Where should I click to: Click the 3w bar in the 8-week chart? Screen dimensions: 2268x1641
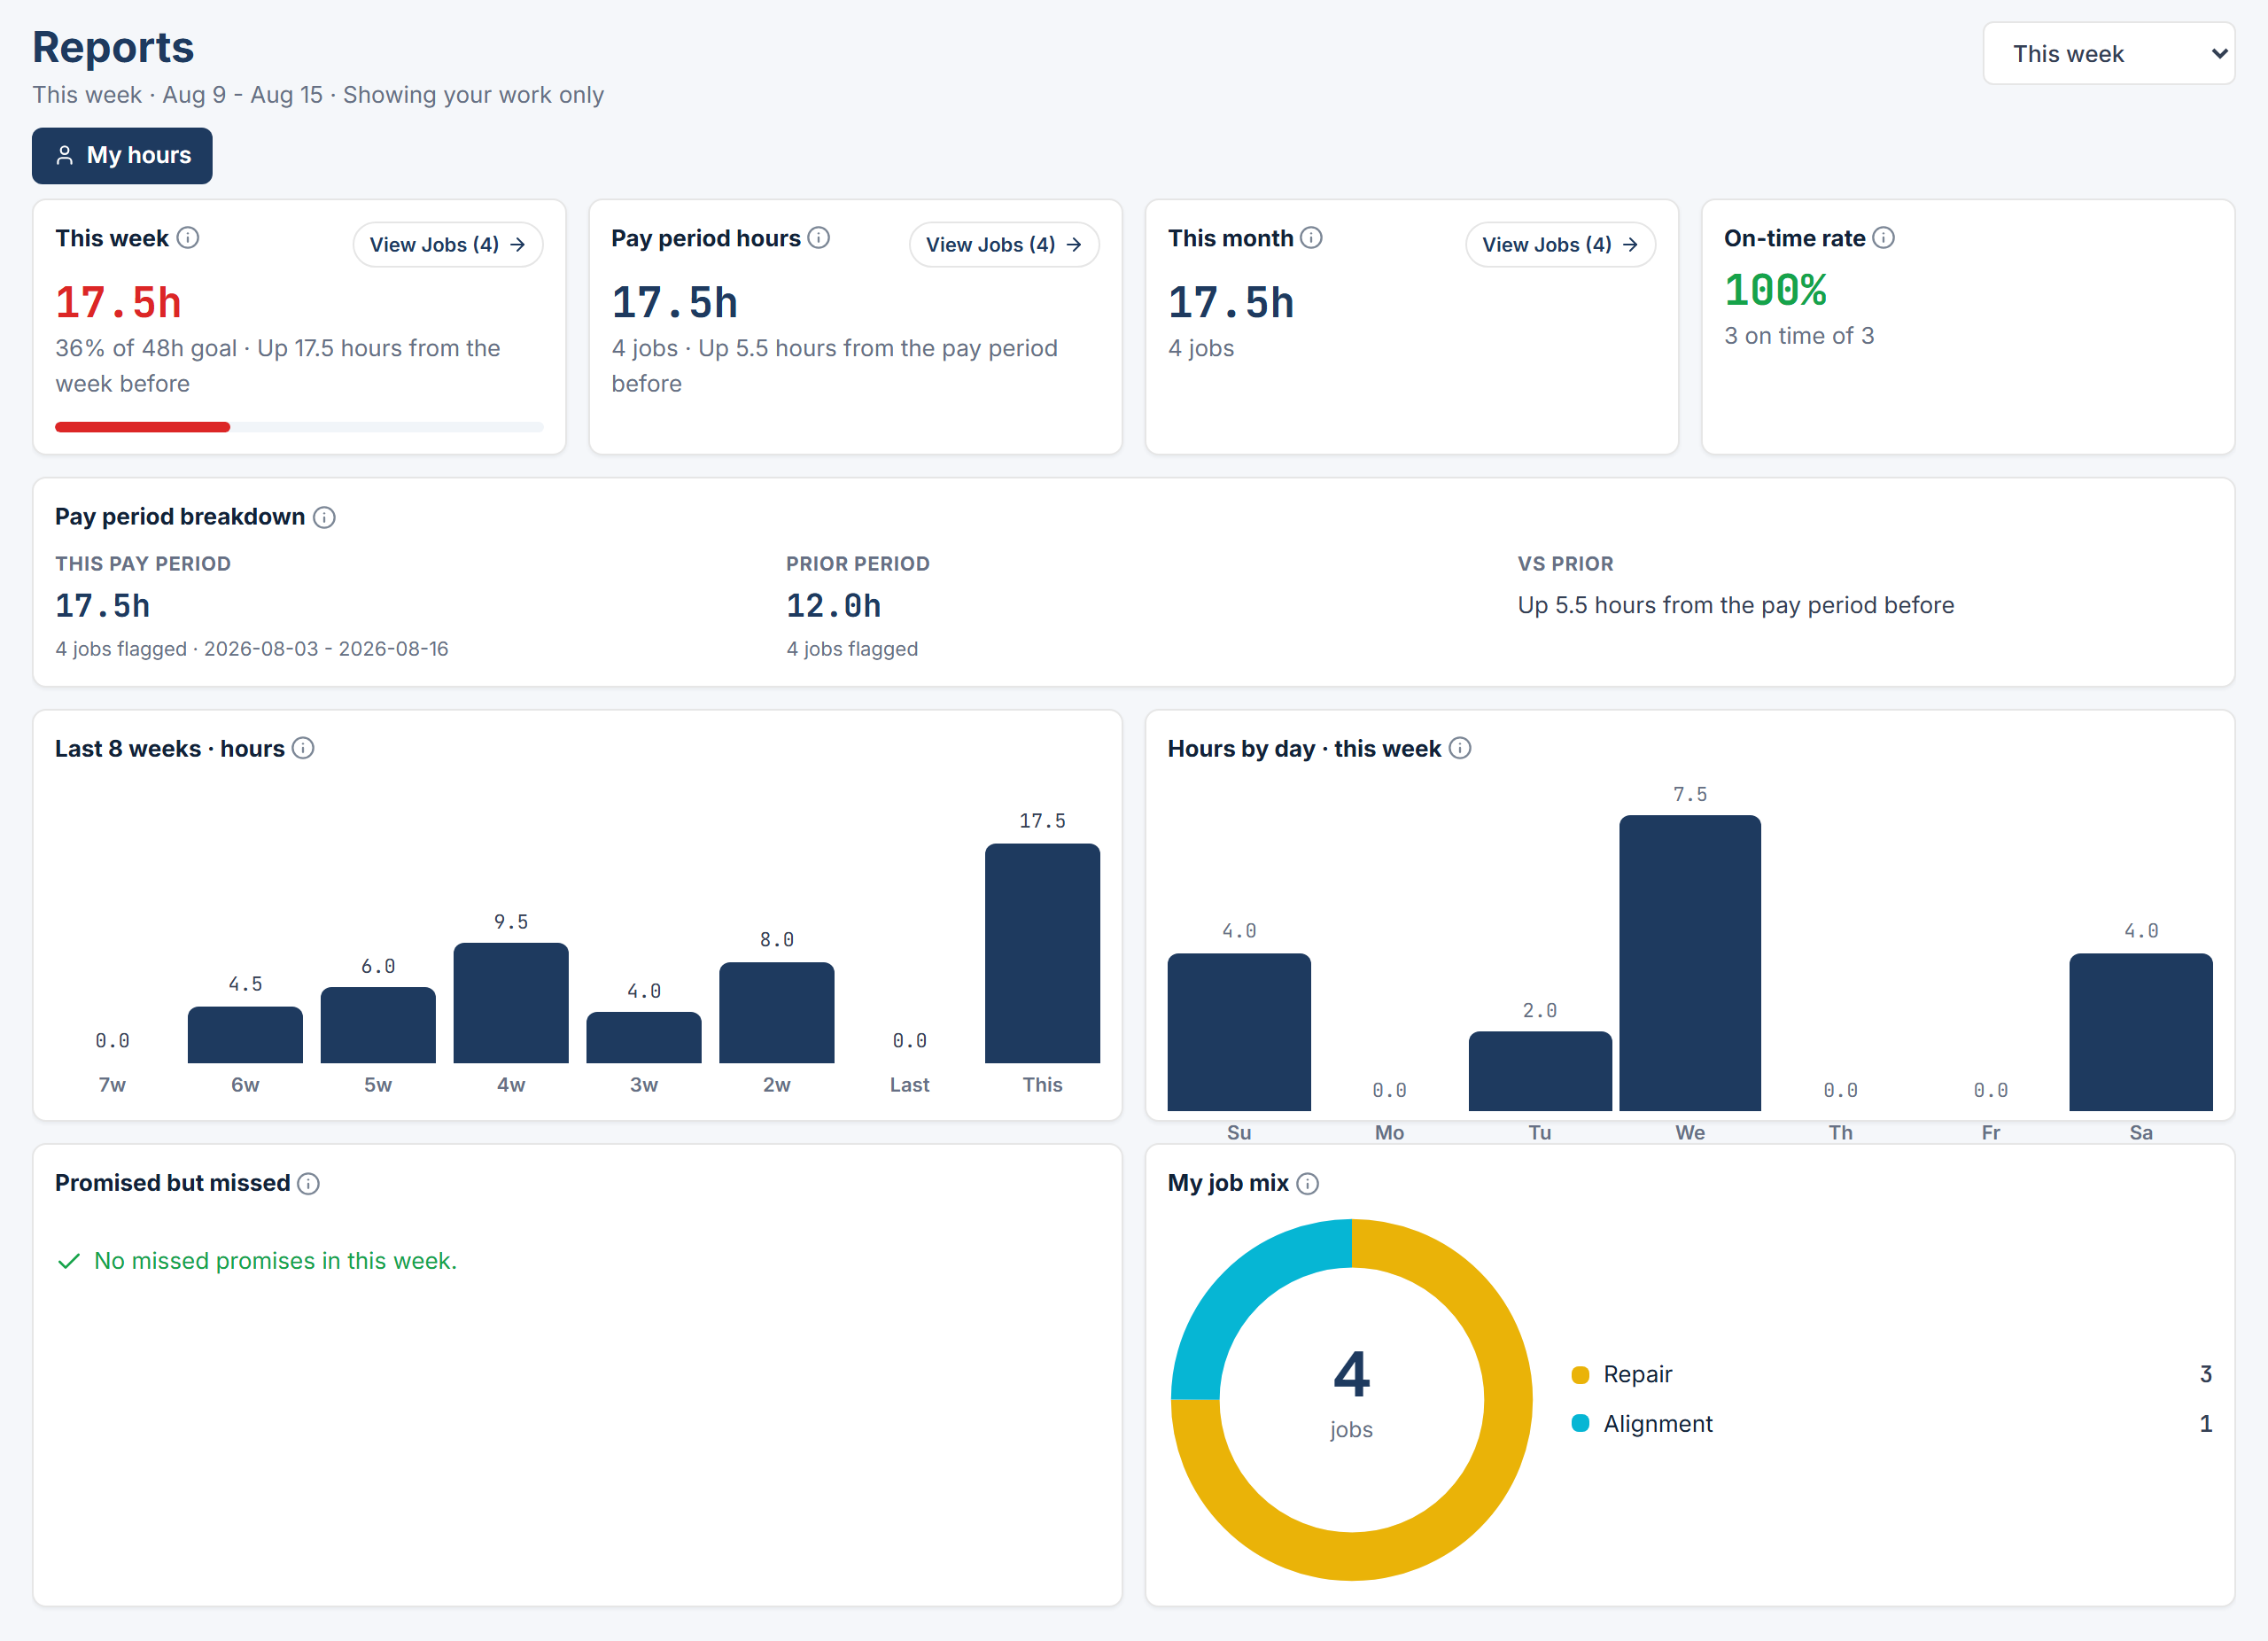tap(644, 1038)
